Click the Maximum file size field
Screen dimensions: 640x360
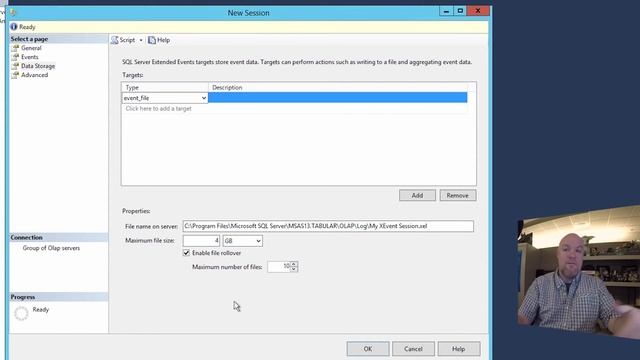[201, 241]
